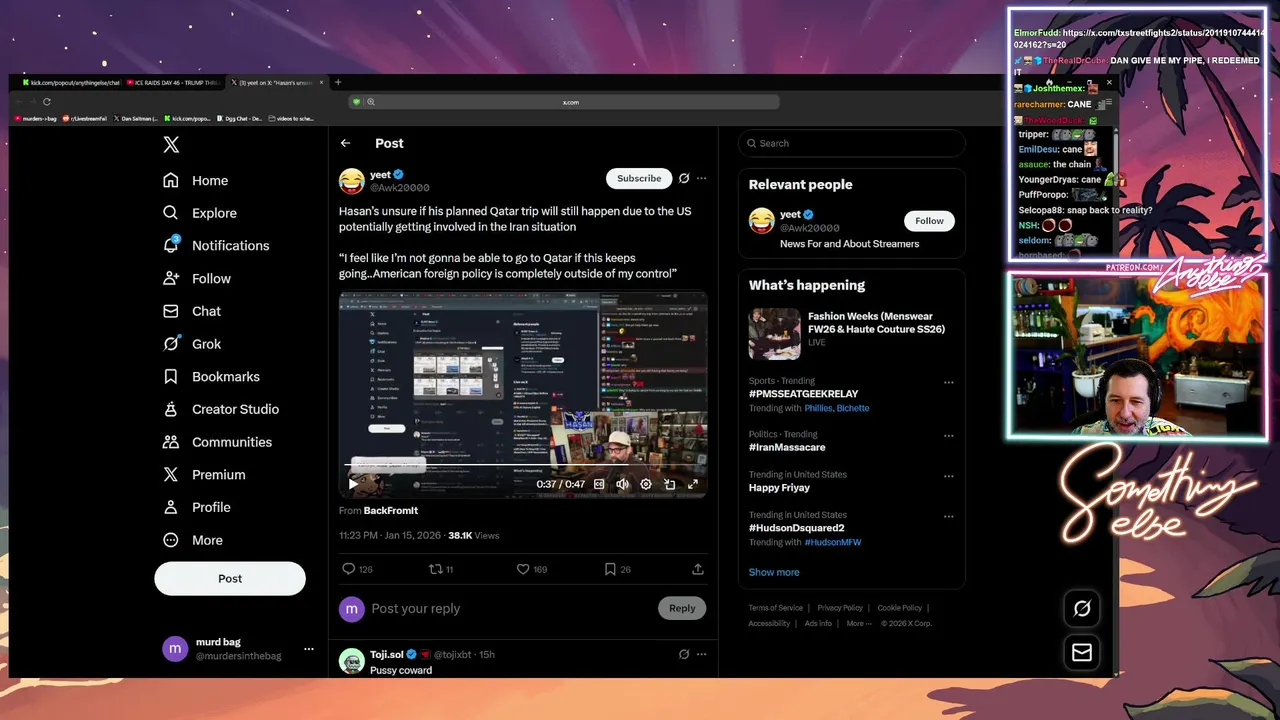Switch to kick.com popout chat tab
Viewport: 1280px width, 720px height.
(x=71, y=82)
